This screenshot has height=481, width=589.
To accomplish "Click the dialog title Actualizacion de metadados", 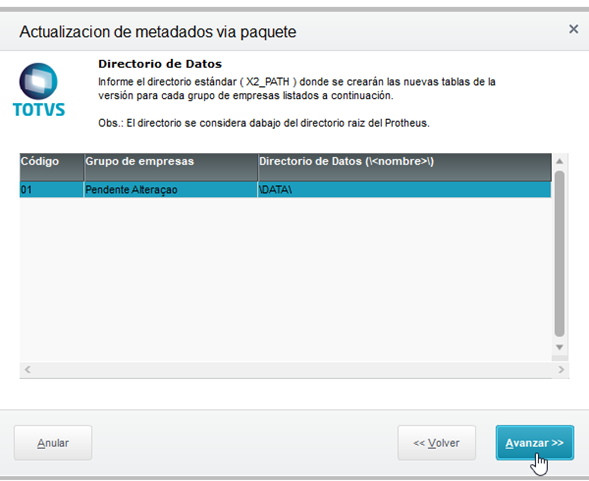I will click(158, 32).
